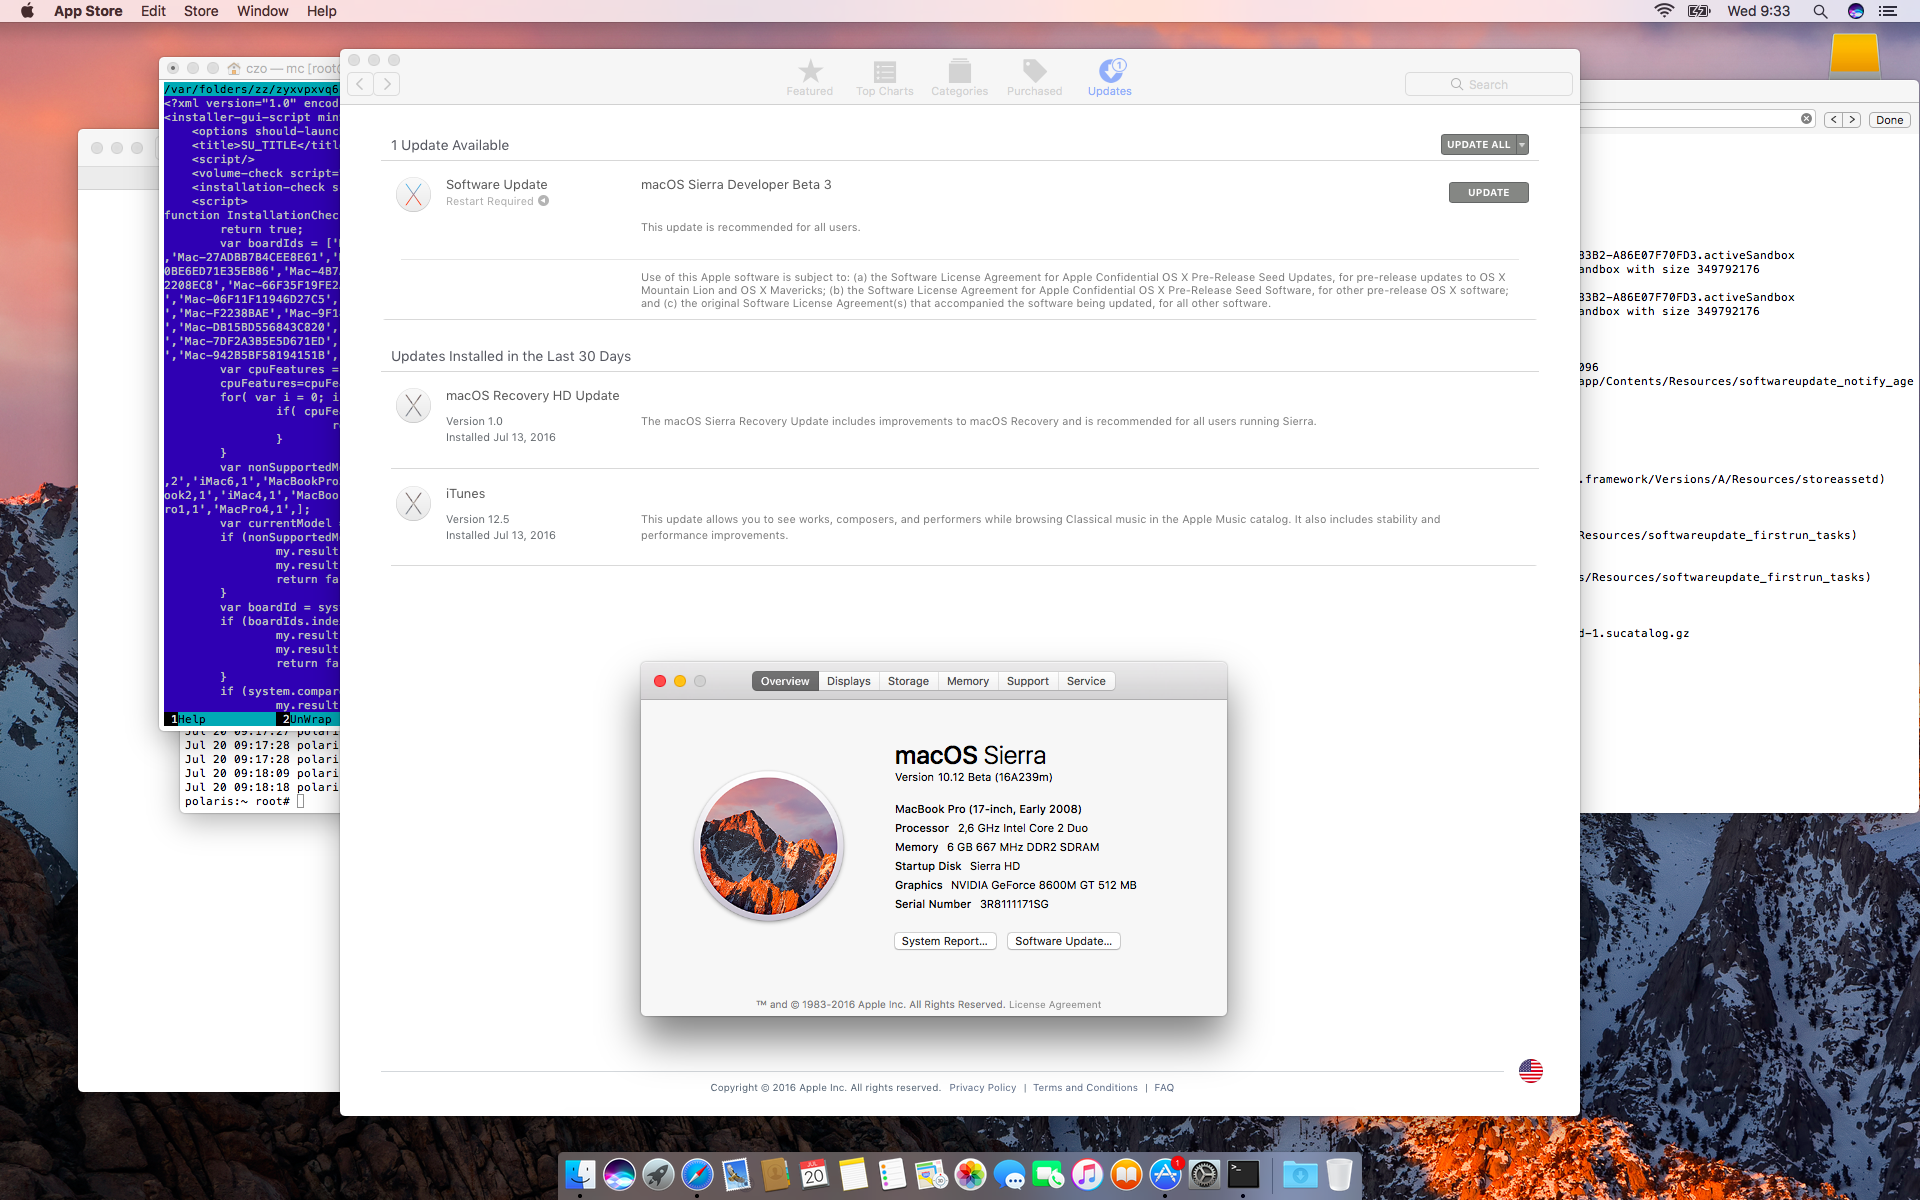Open Top Charts in App Store toolbar
The image size is (1920, 1200).
point(885,77)
